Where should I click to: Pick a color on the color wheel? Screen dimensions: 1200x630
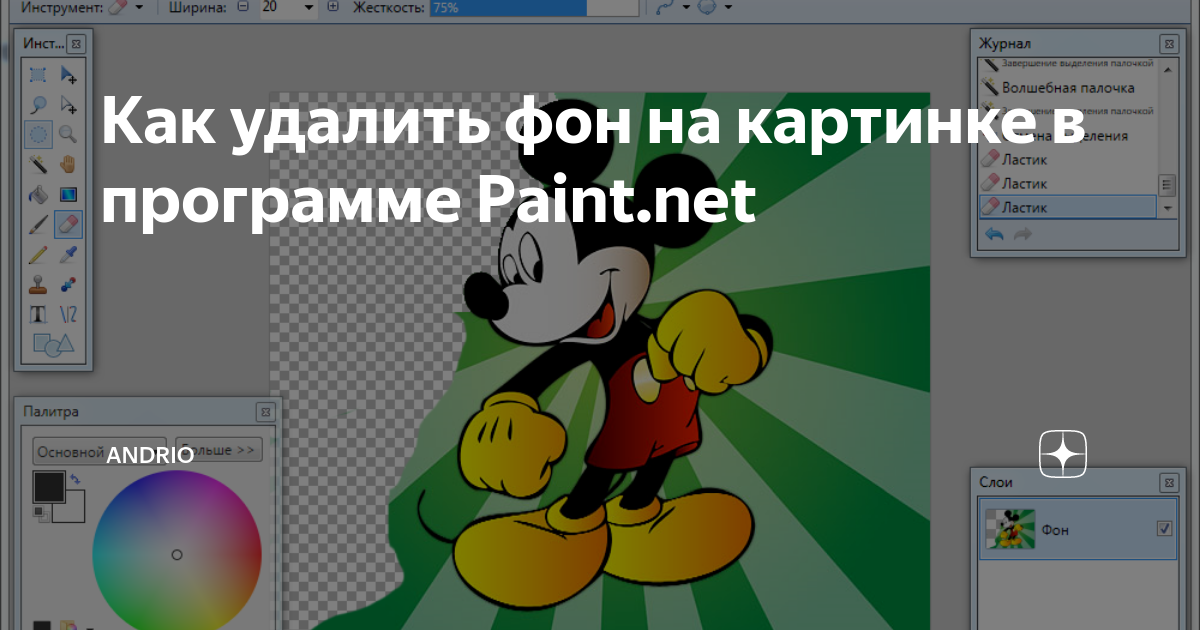tap(176, 553)
